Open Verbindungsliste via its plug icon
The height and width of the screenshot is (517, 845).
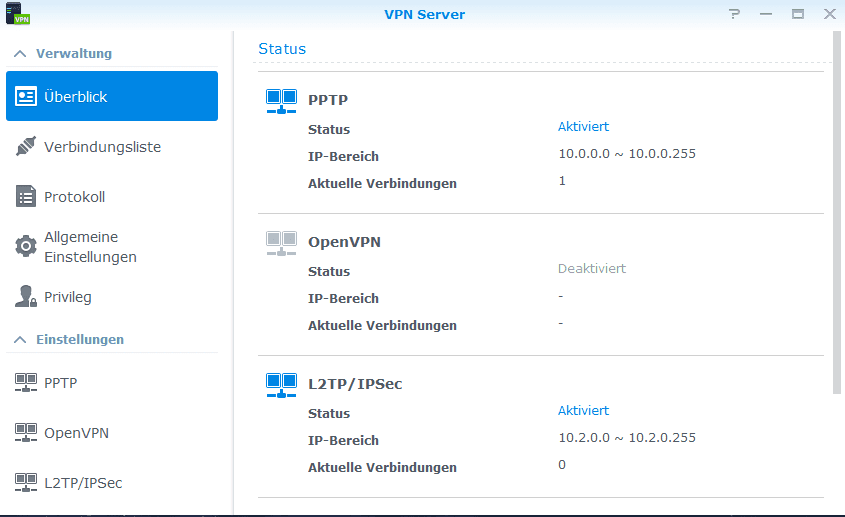[x=26, y=146]
